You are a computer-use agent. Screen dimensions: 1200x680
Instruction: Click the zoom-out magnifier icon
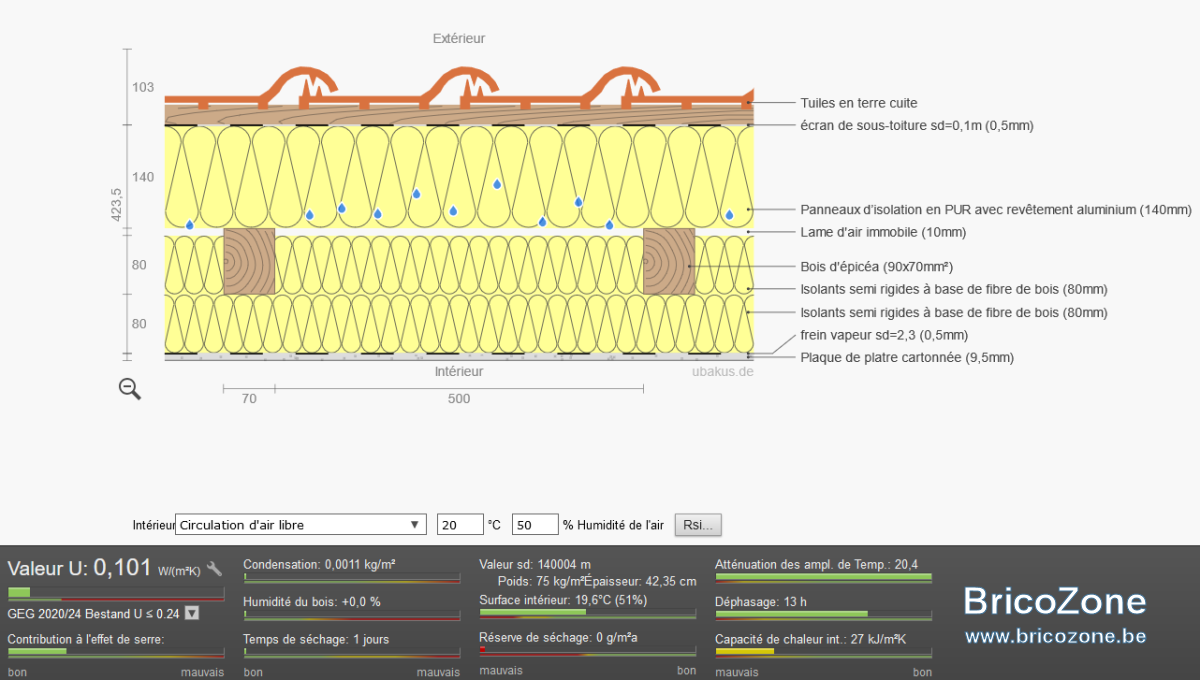point(130,389)
